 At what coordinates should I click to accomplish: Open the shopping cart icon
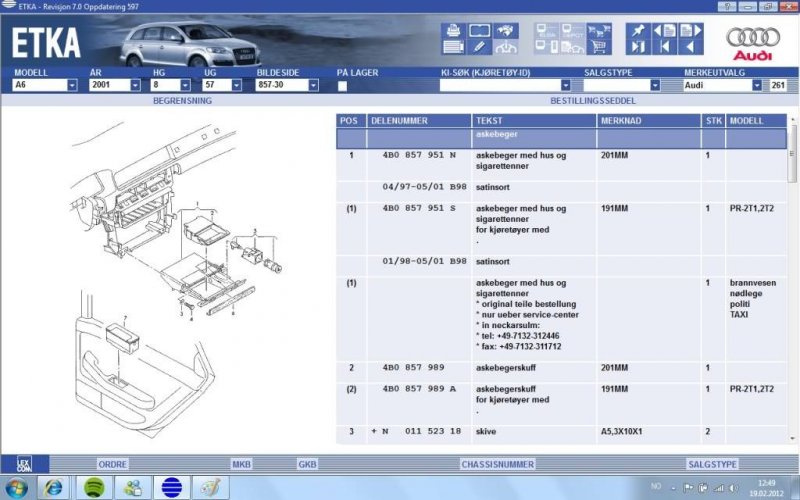pyautogui.click(x=600, y=46)
